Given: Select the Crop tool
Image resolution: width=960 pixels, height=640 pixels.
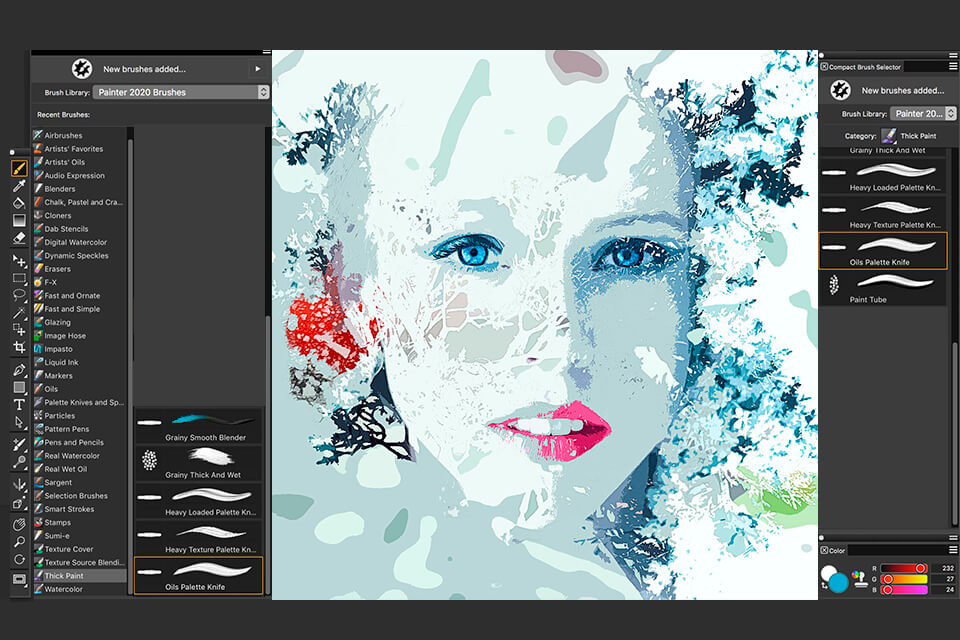Looking at the screenshot, I should click(19, 346).
